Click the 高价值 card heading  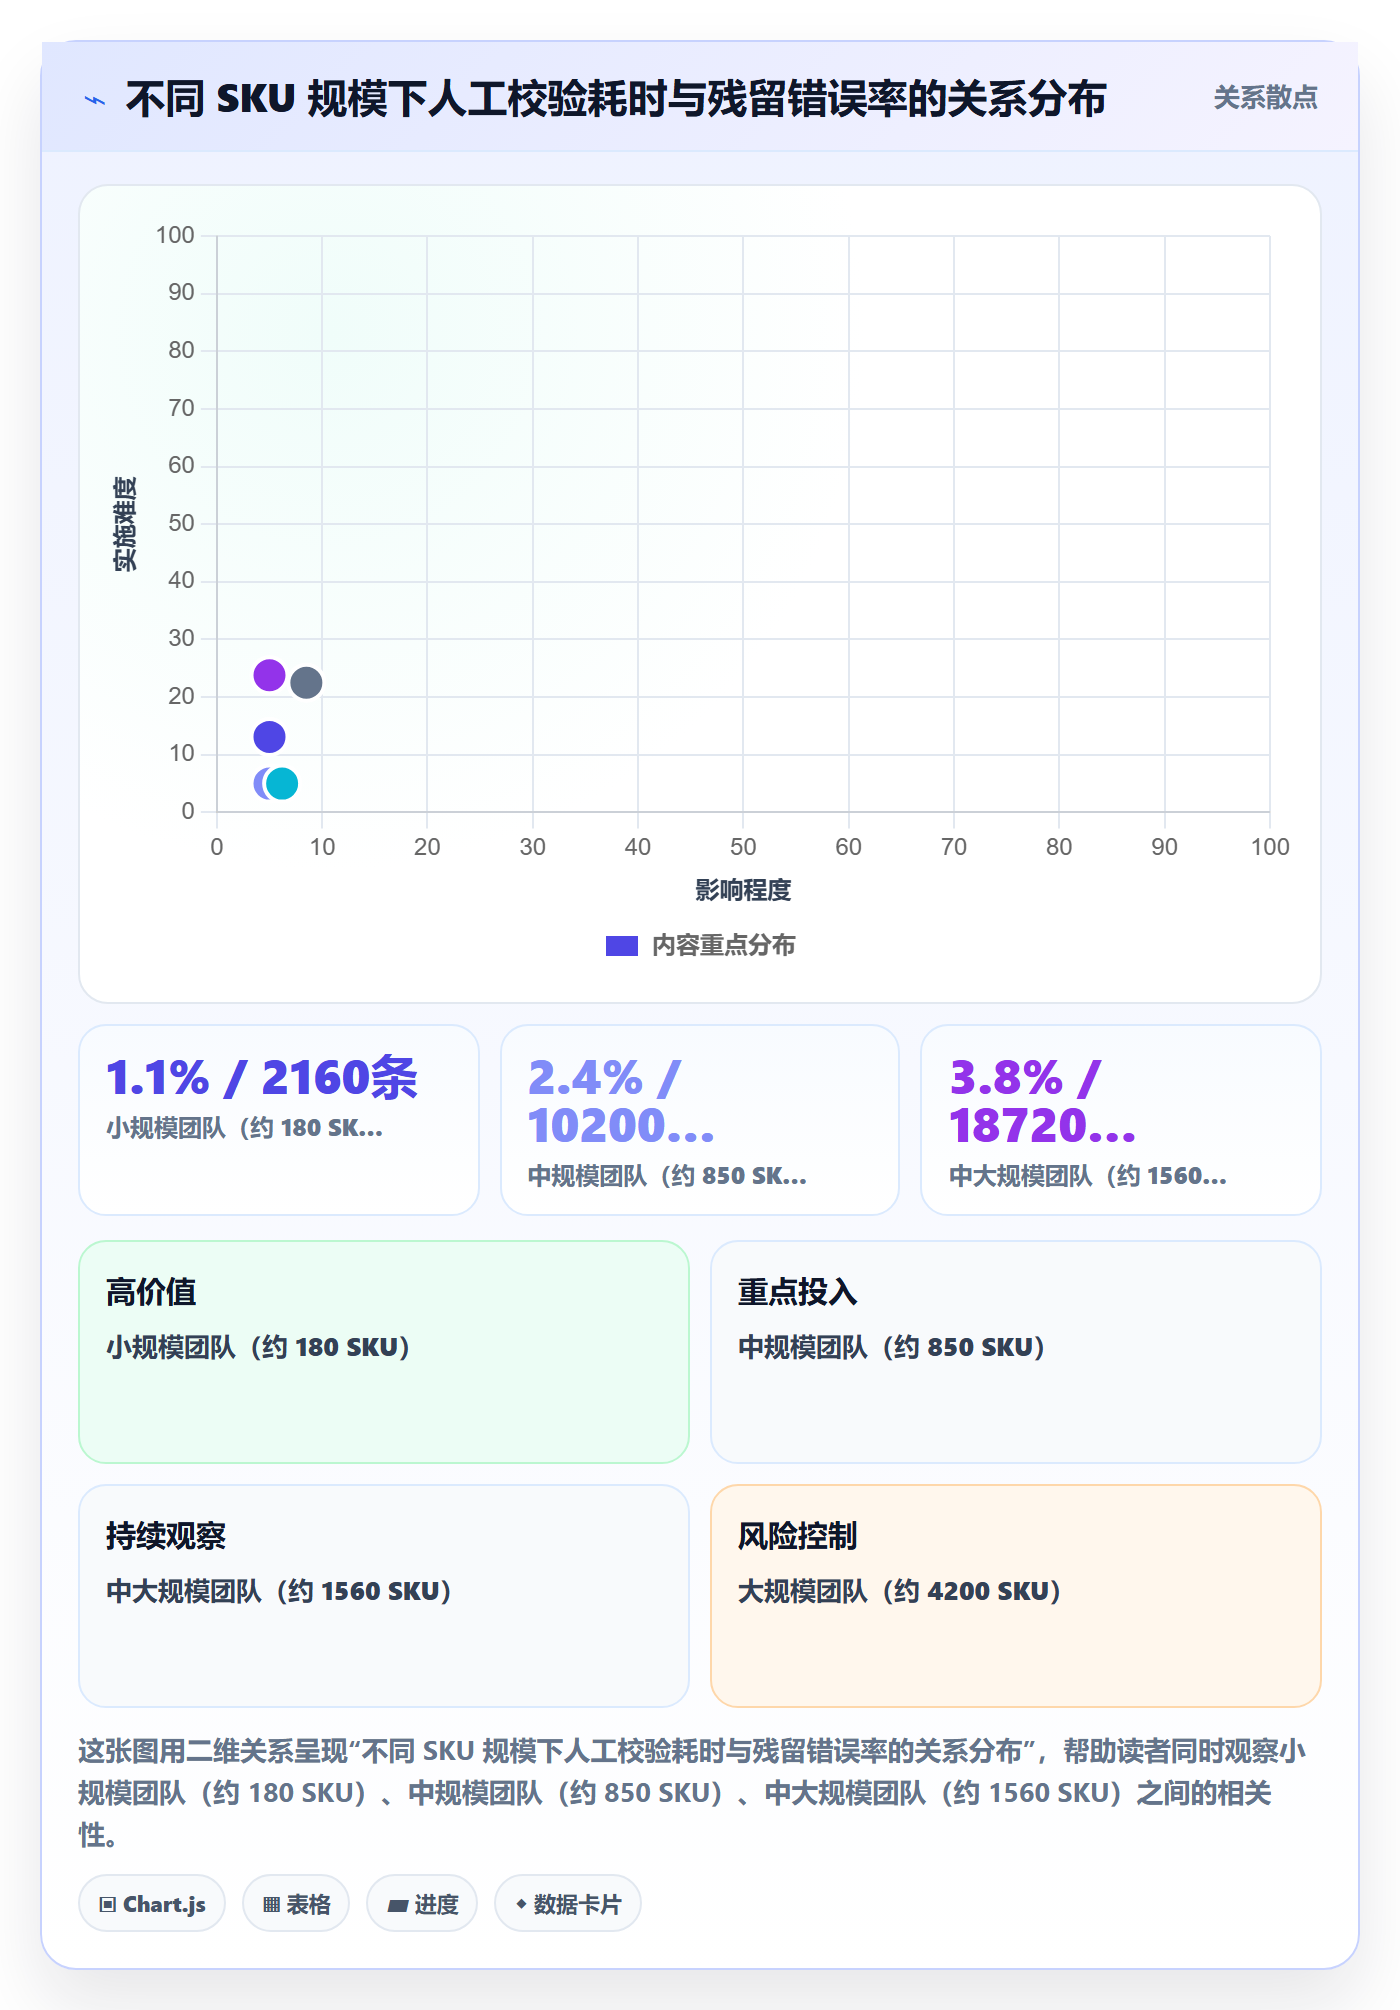[x=151, y=1292]
